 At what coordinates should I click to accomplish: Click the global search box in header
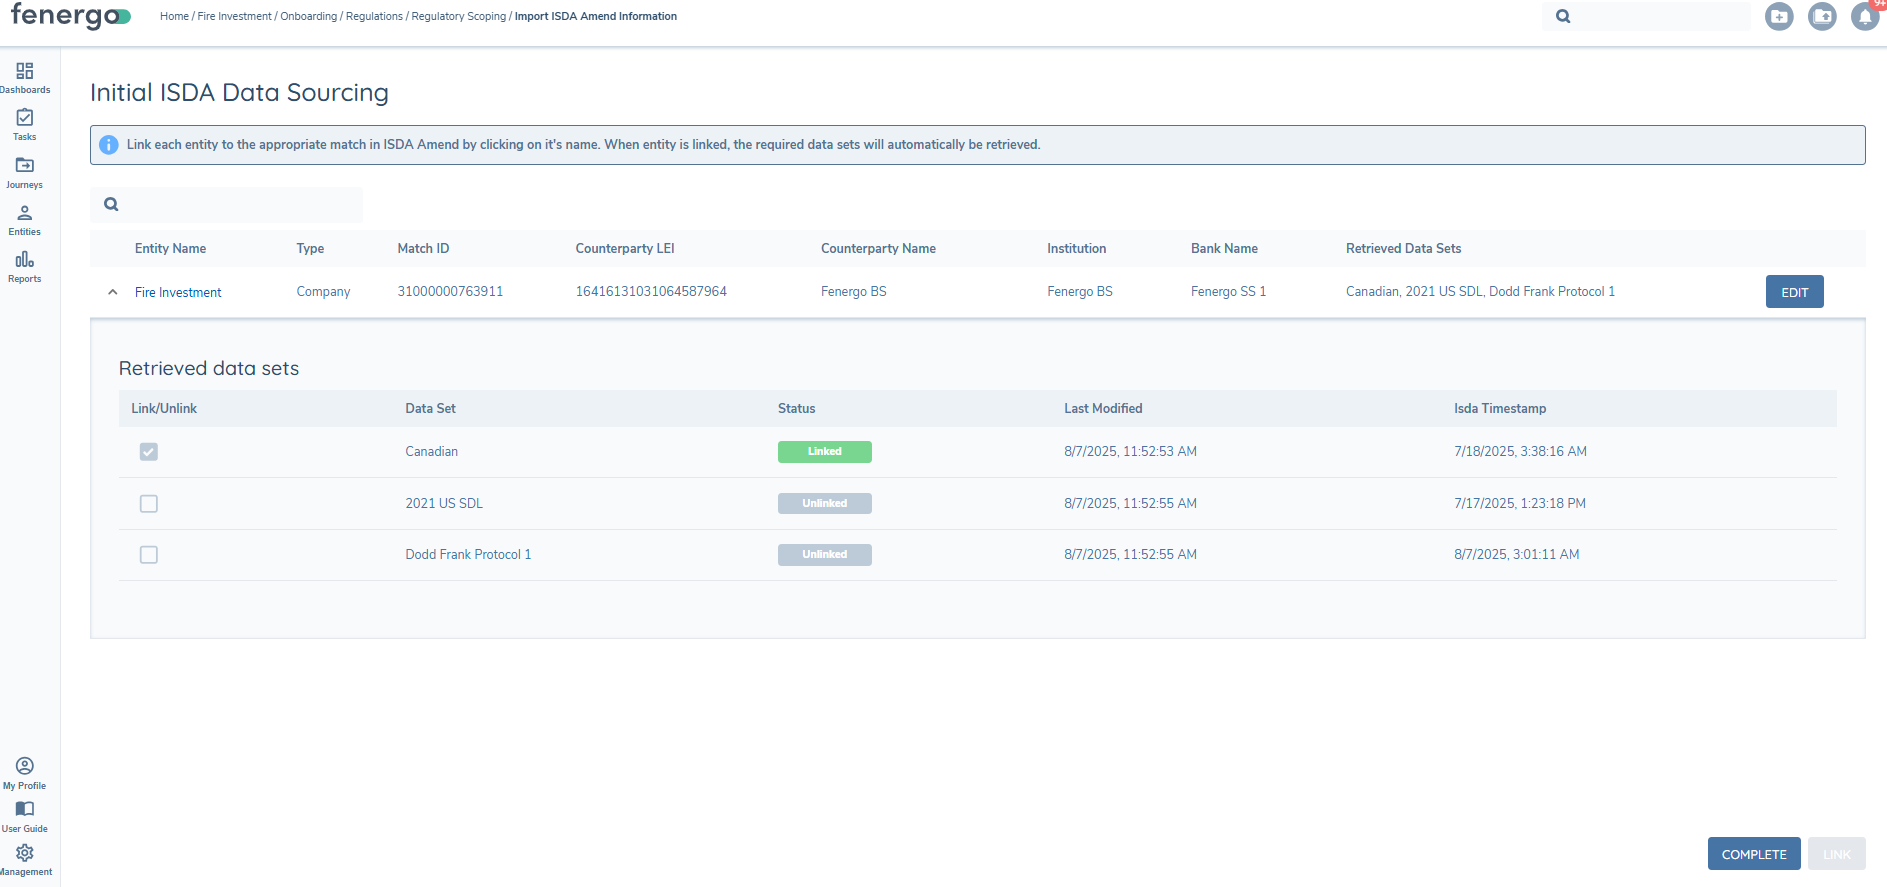(x=1655, y=17)
